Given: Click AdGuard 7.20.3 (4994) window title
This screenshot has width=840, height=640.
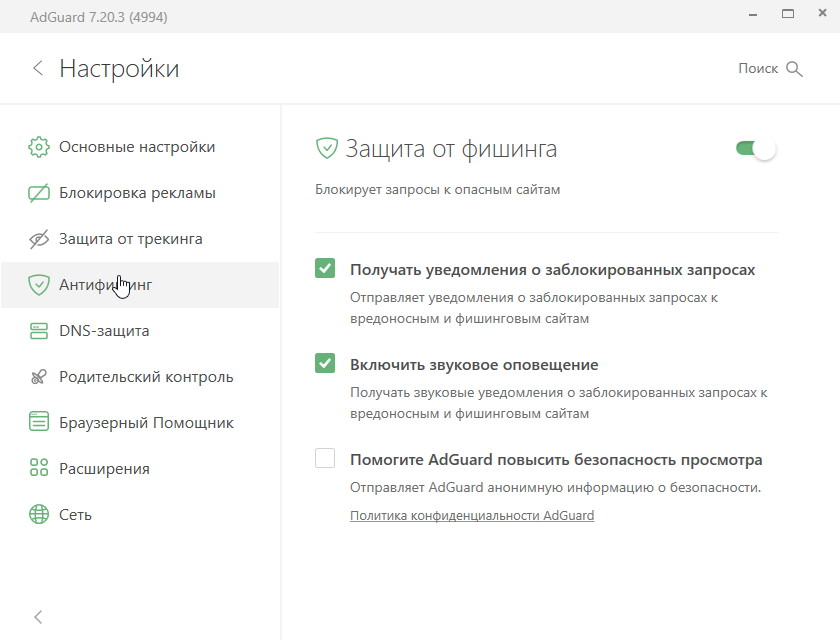Looking at the screenshot, I should (x=99, y=17).
